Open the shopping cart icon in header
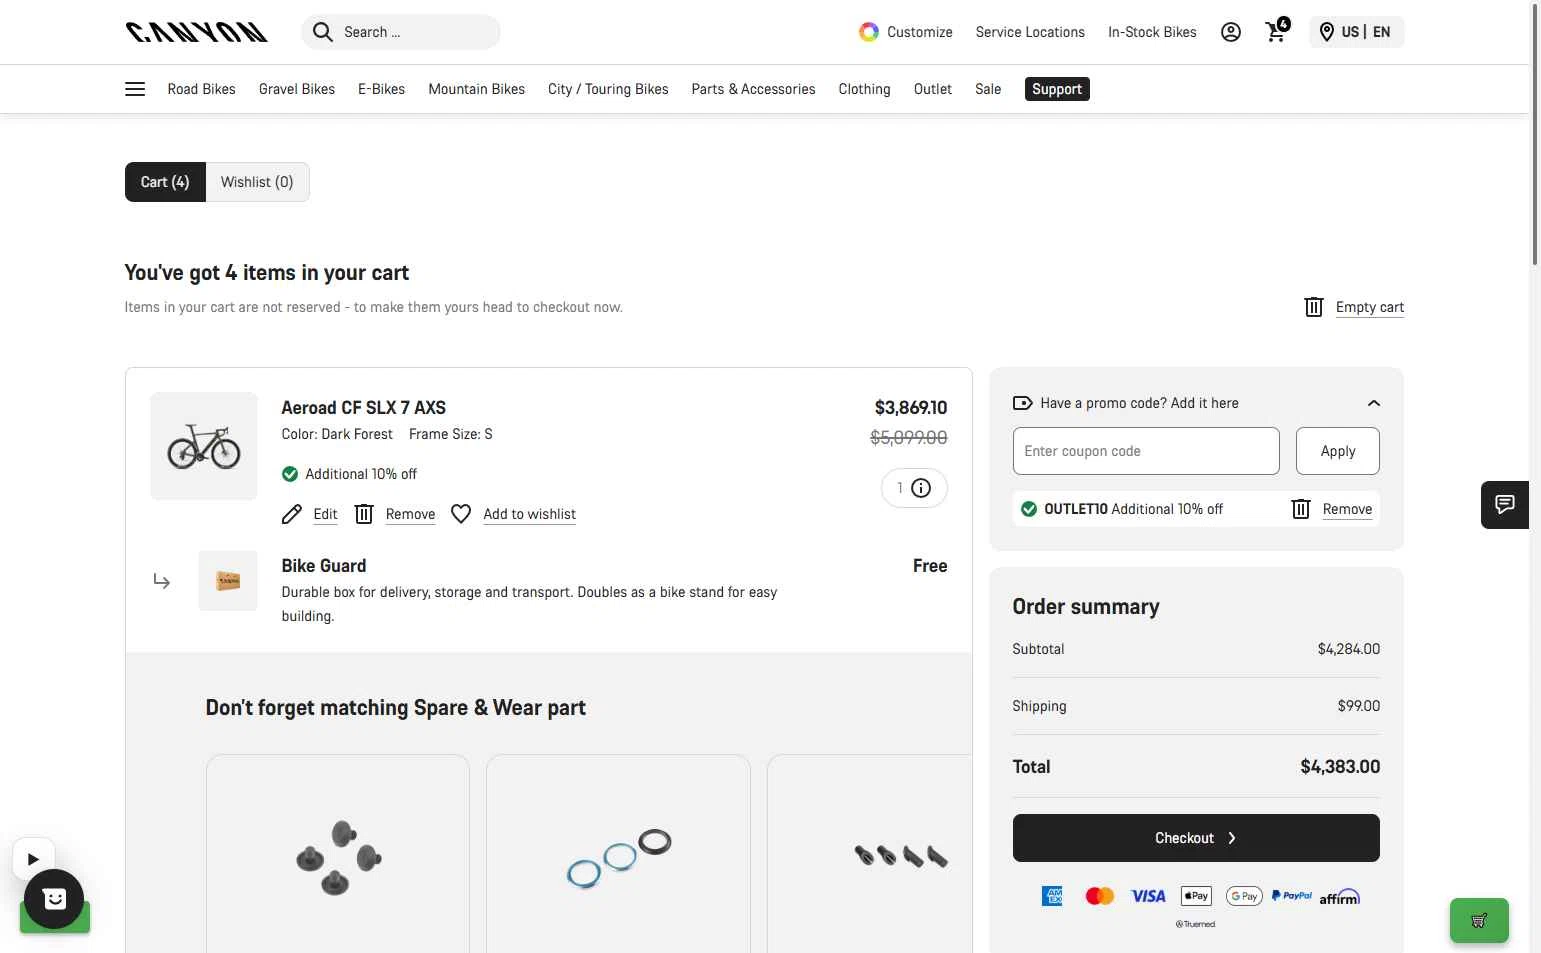 [x=1277, y=31]
